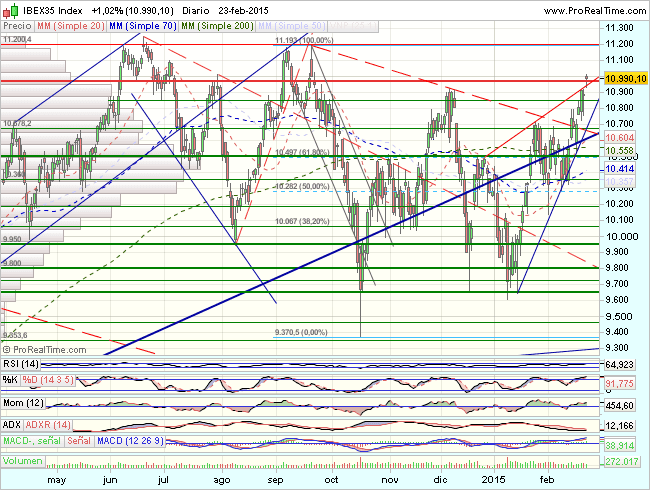Click the 'feb' time axis label
Image resolution: width=650 pixels, height=490 pixels.
[547, 480]
